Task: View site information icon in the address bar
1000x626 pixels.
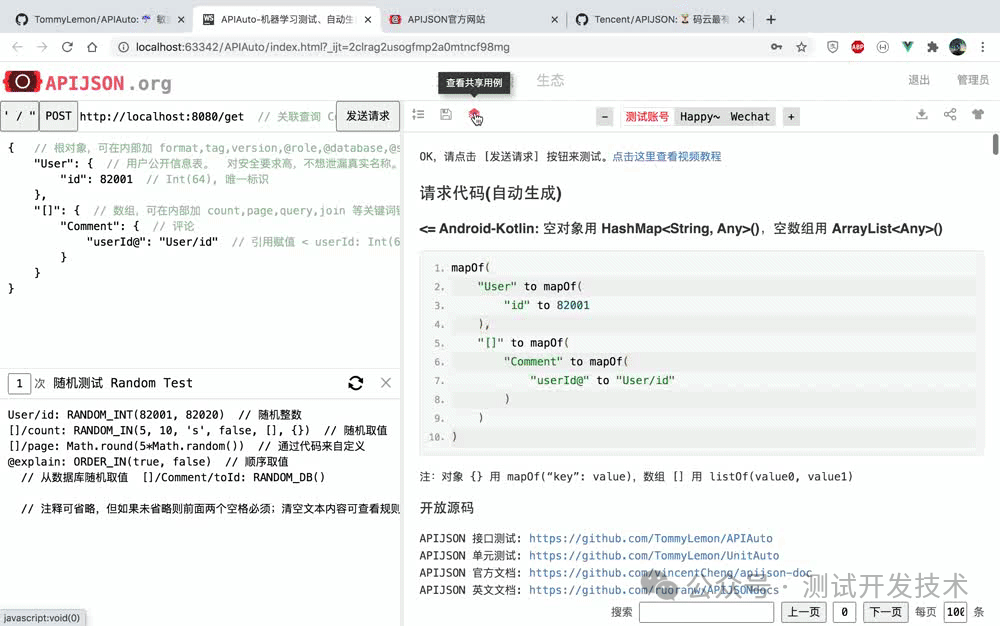Action: coord(124,47)
